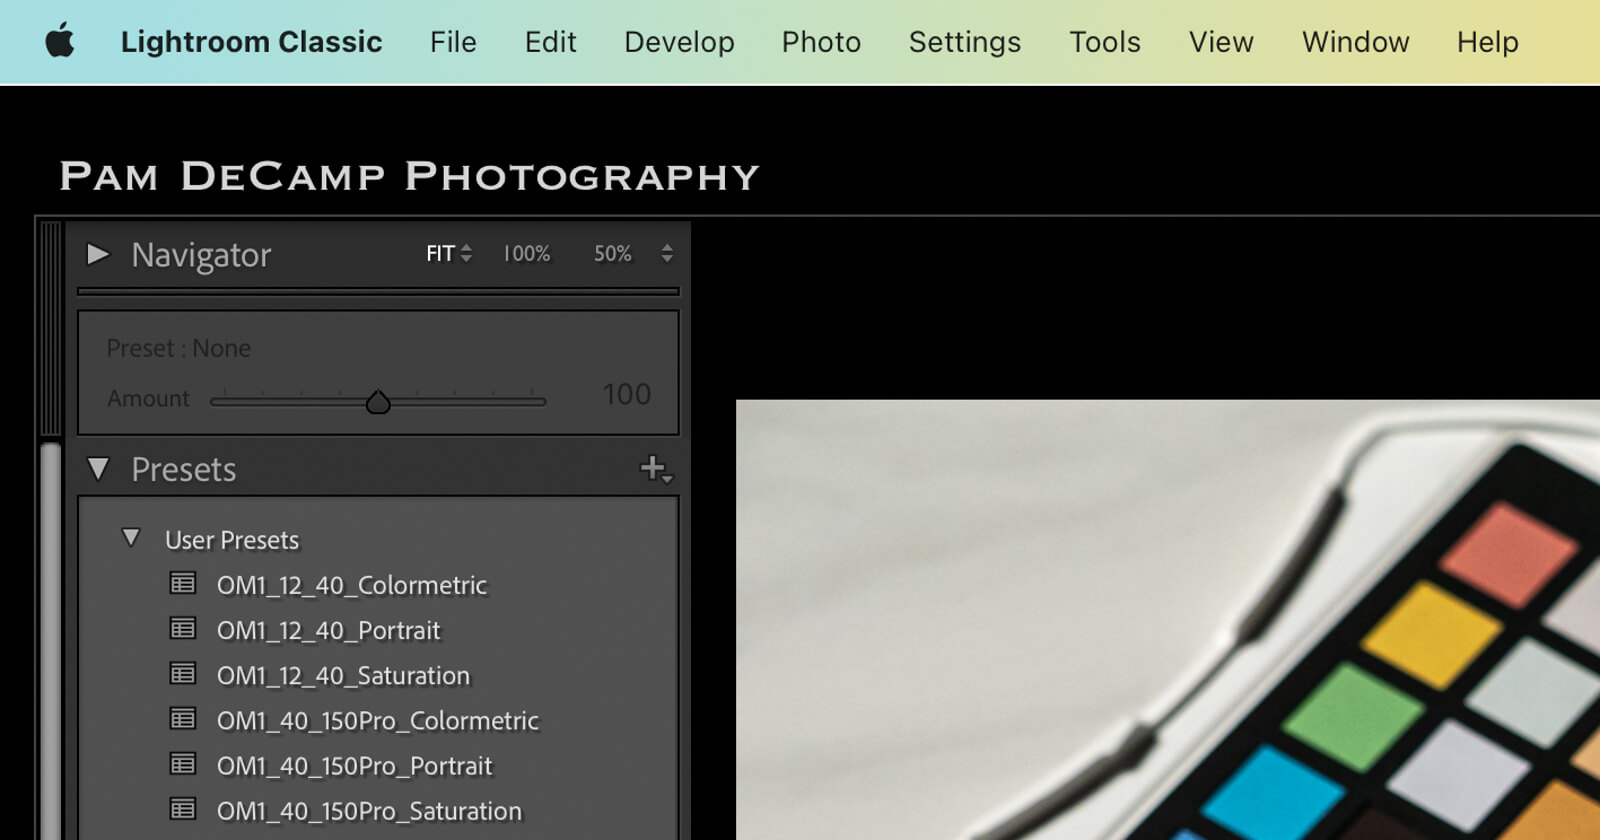
Task: Click the OM1_12_40_Saturation preset icon
Action: point(183,674)
